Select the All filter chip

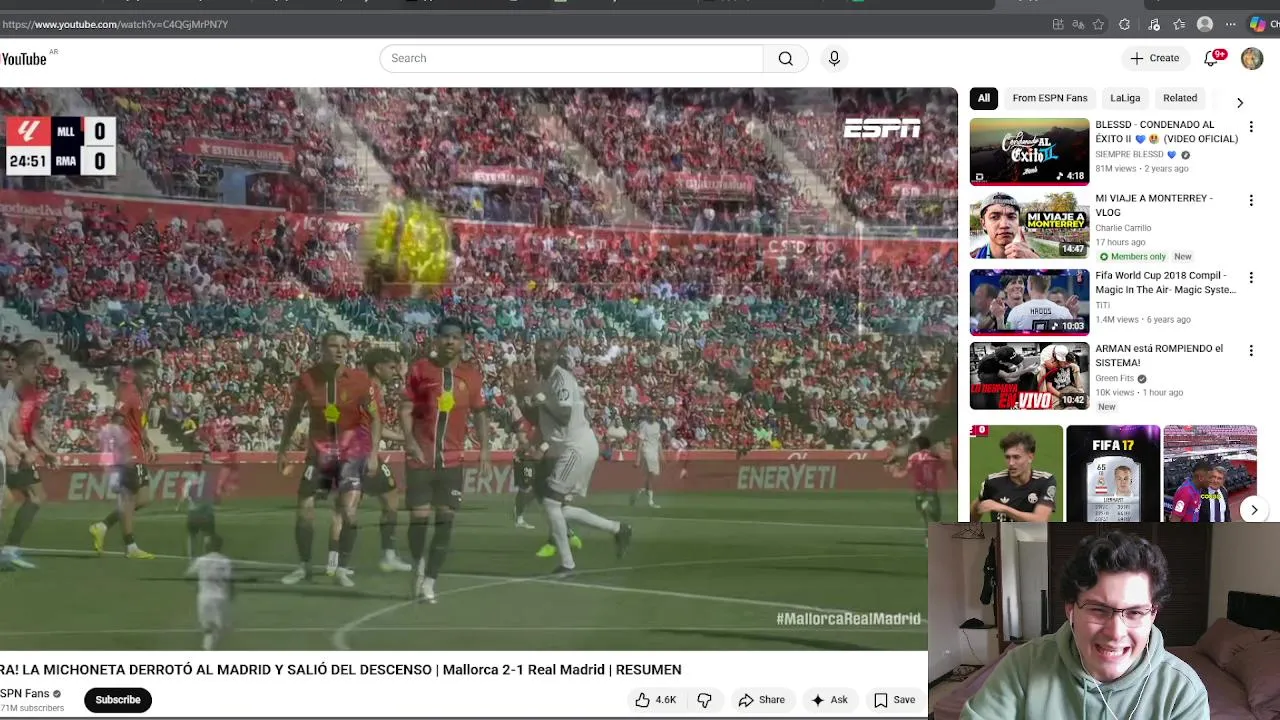click(984, 98)
